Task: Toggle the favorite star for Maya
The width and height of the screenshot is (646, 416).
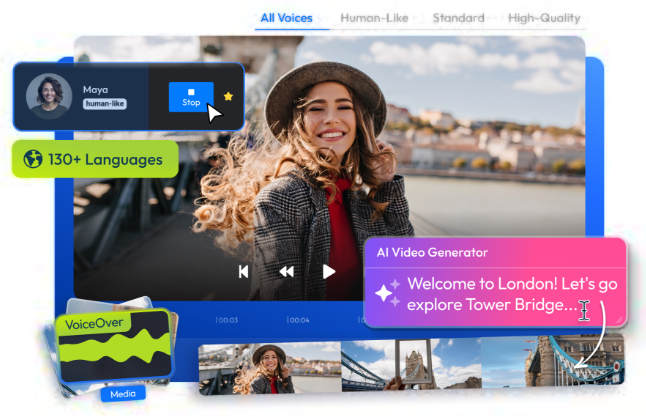Action: (228, 96)
